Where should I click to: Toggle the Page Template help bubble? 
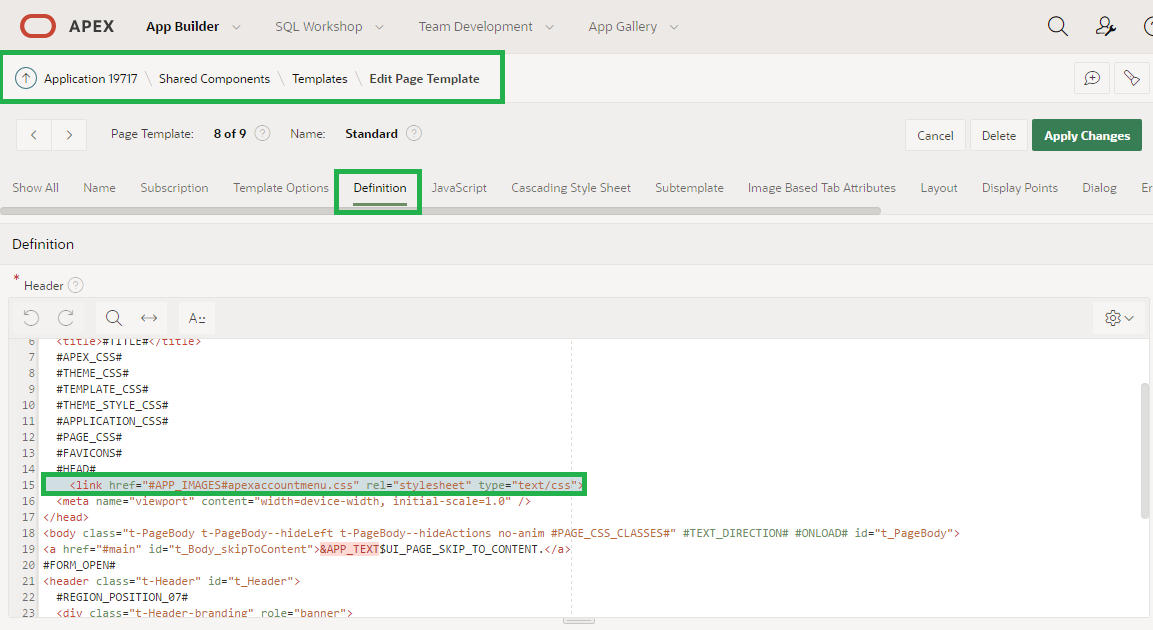click(x=261, y=133)
